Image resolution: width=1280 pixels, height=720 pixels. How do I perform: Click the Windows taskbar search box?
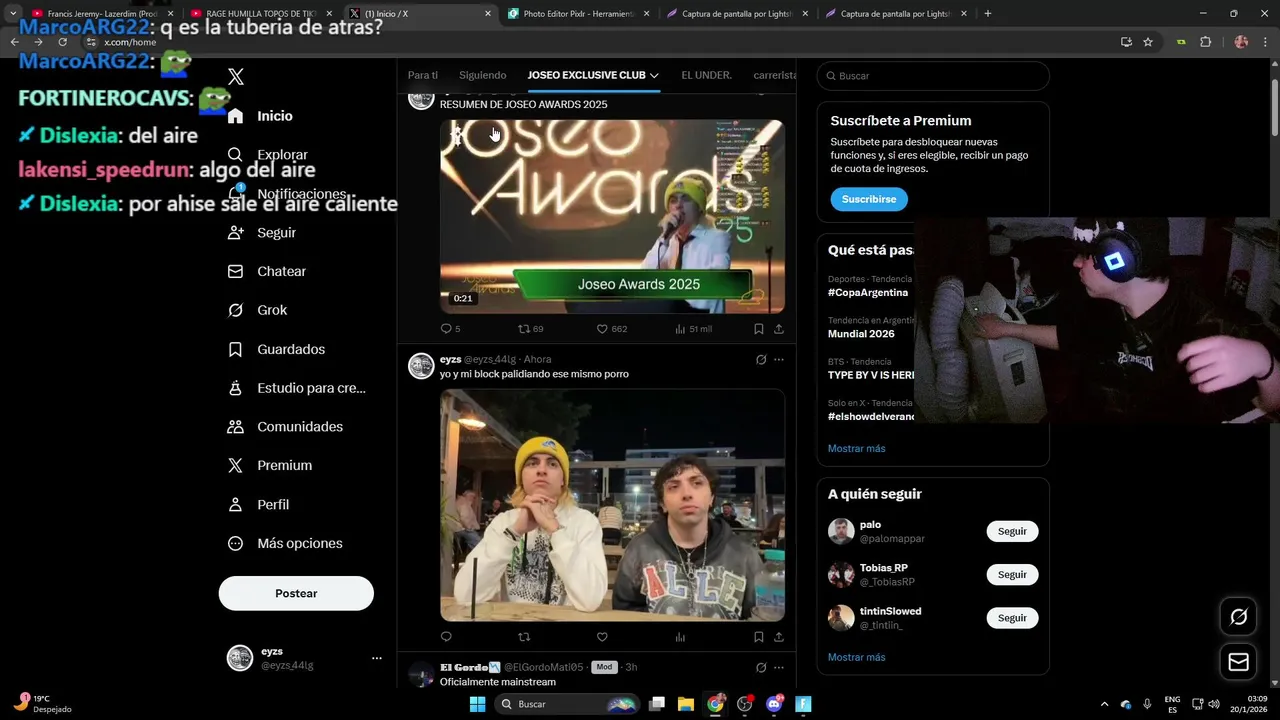(566, 704)
